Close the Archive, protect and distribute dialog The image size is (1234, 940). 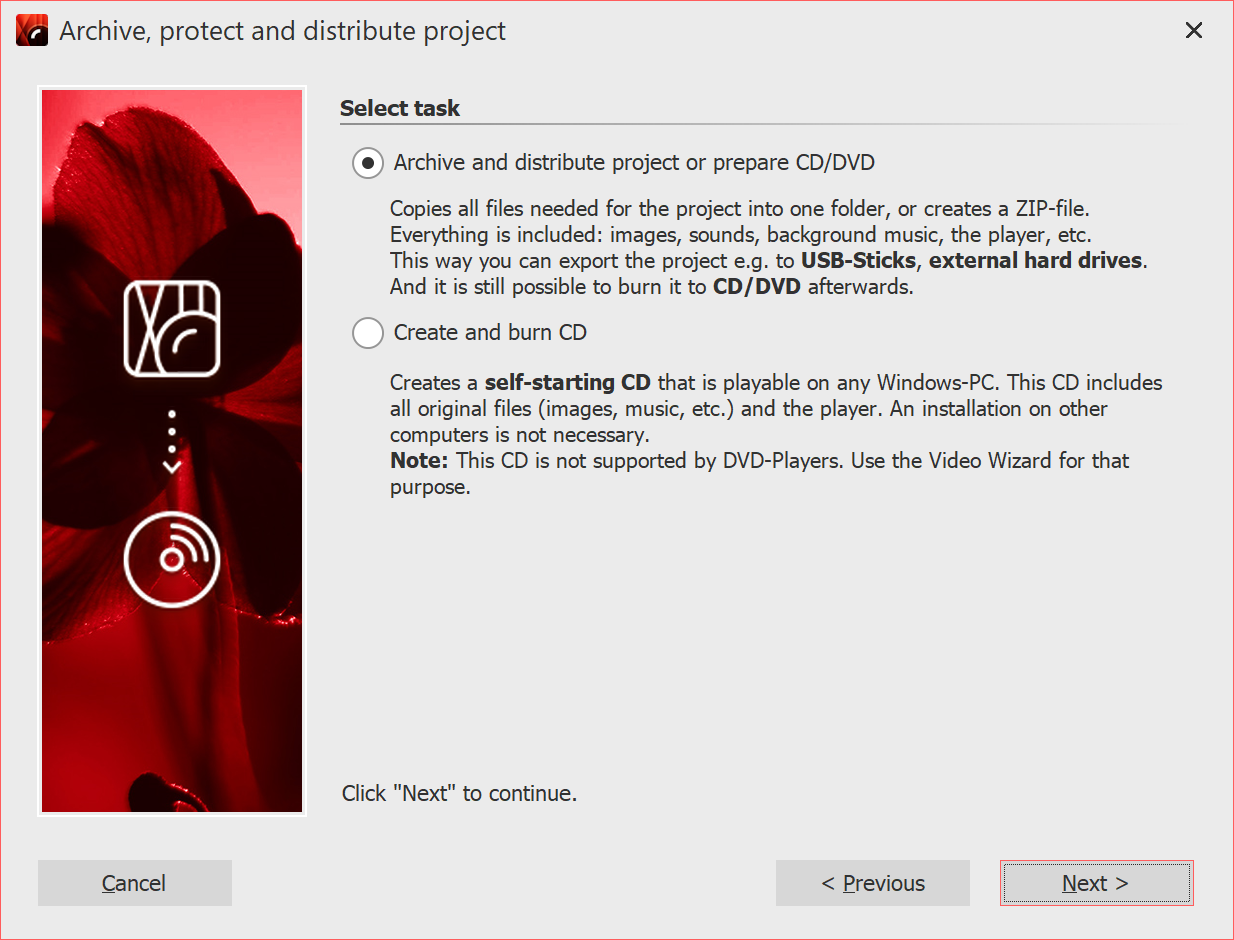point(1193,31)
